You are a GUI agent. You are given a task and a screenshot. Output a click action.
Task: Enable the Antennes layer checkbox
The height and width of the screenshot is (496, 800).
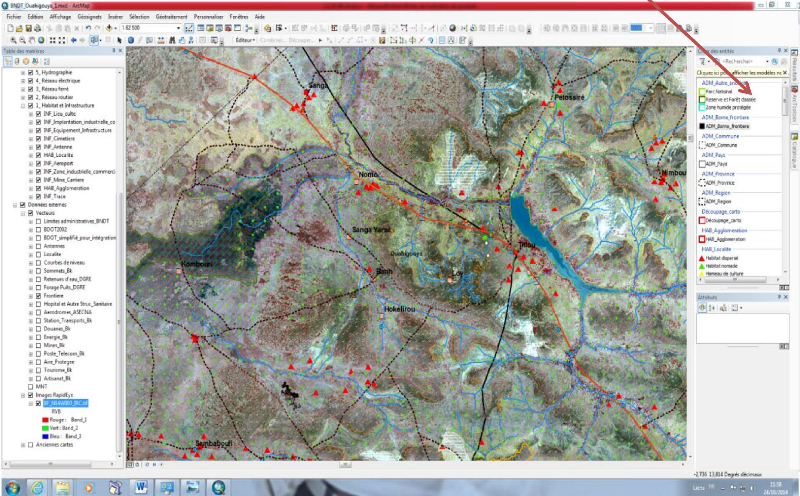click(x=37, y=247)
